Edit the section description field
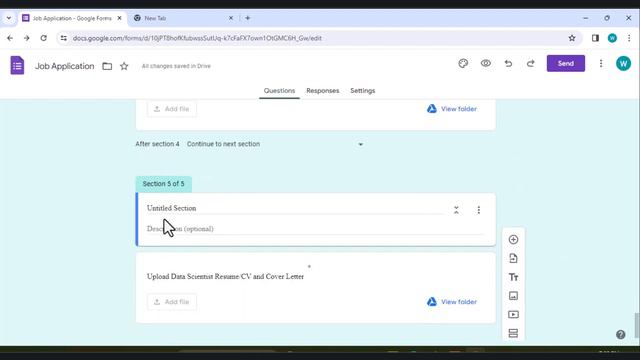 (315, 229)
